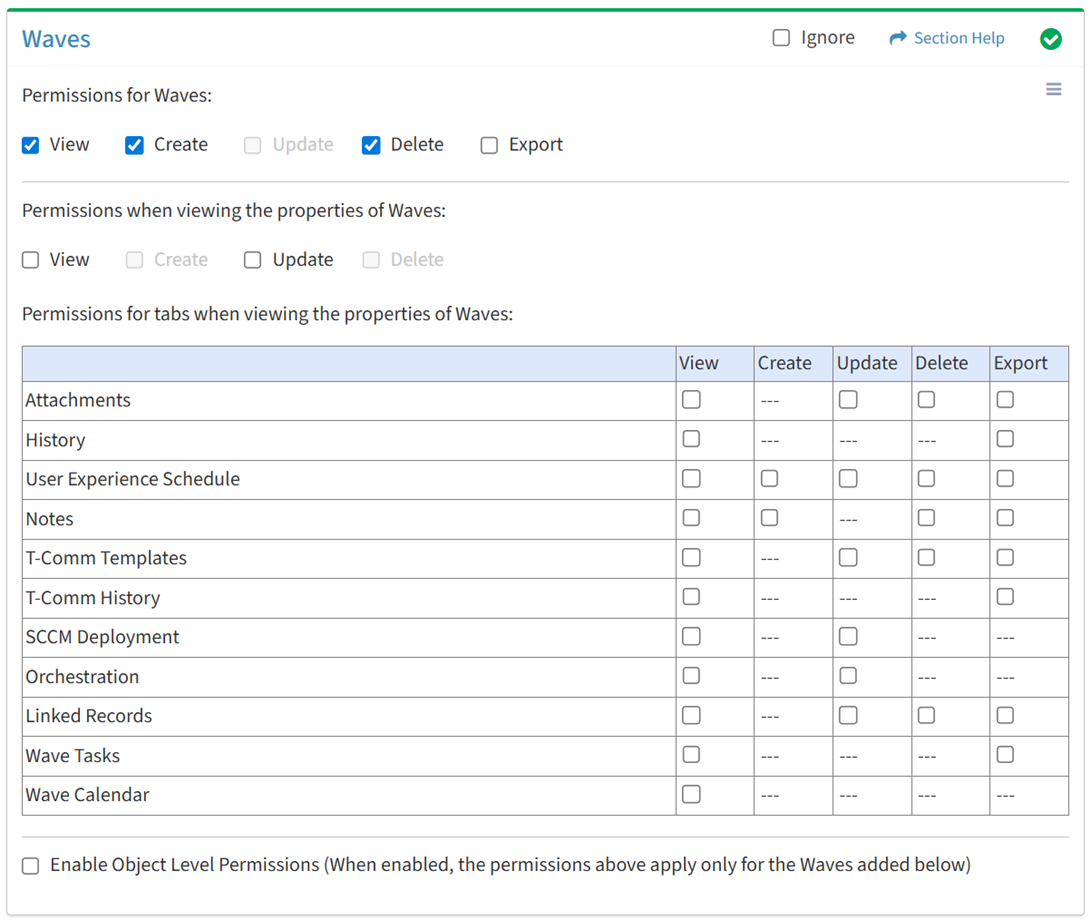This screenshot has height=920, width=1091.
Task: Check View for Attachments tab
Action: point(691,400)
